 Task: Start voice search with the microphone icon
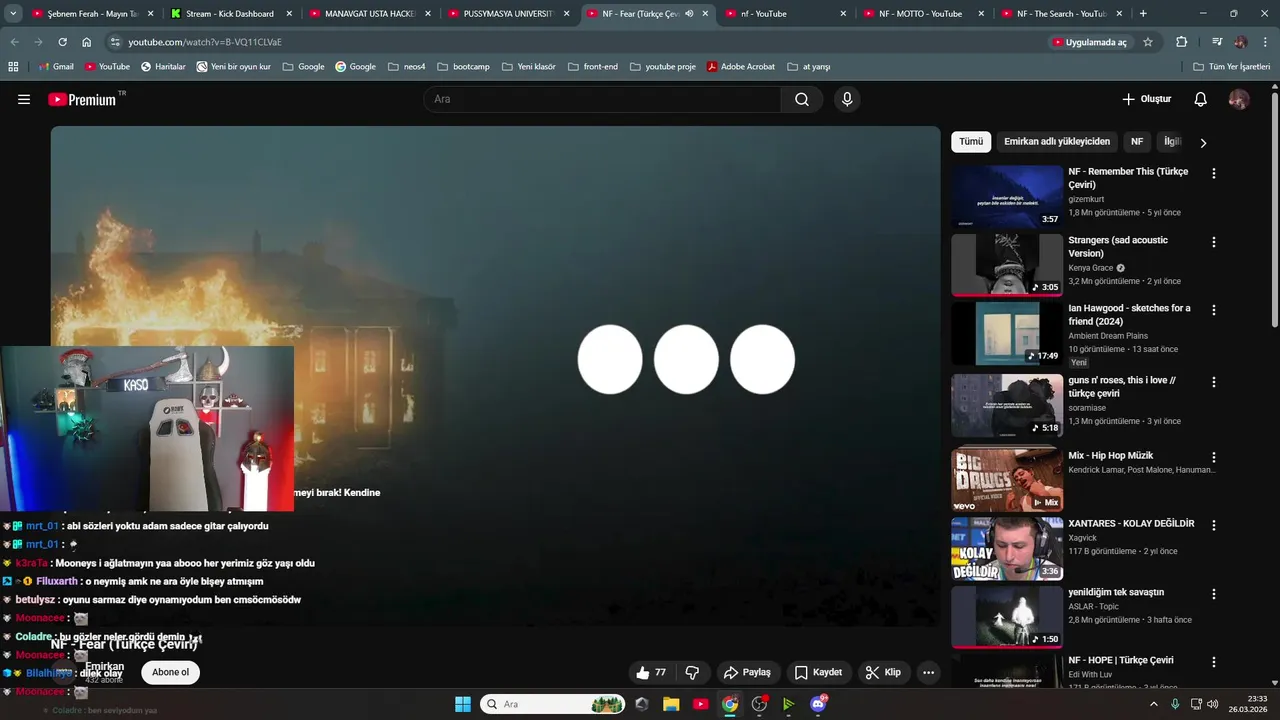point(847,99)
